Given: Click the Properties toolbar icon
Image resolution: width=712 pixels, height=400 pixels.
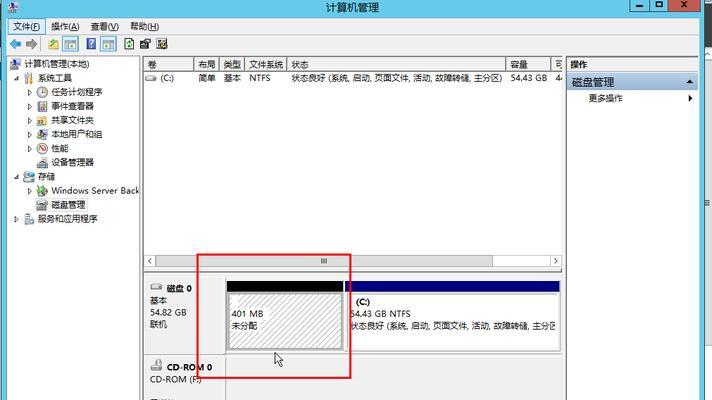Looking at the screenshot, I should pyautogui.click(x=145, y=44).
